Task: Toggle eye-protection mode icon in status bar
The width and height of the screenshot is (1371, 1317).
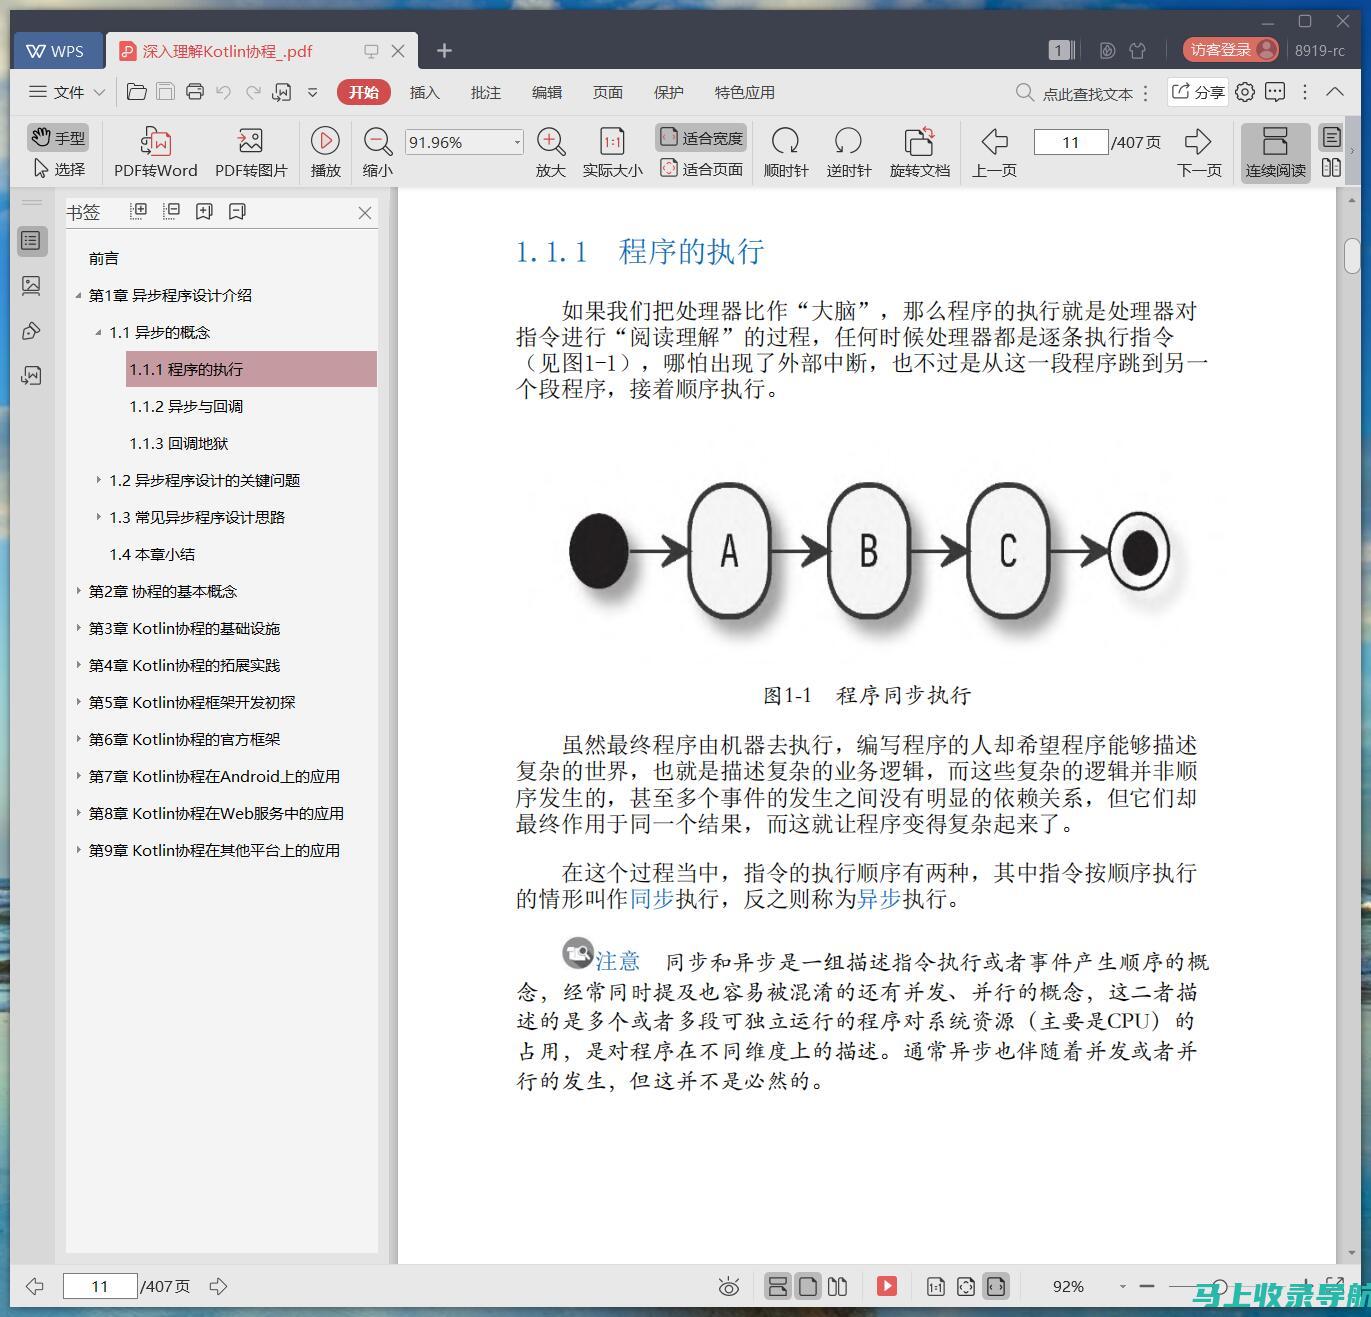Action: (729, 1287)
